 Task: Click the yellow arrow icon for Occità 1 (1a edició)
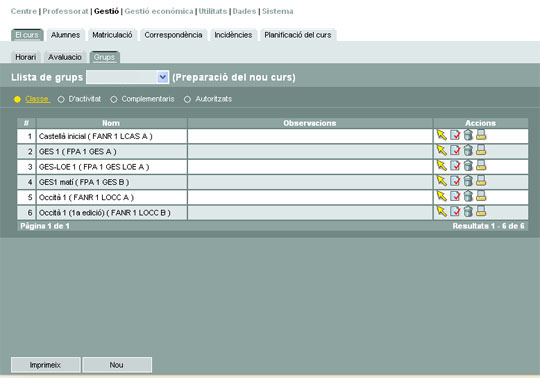tap(442, 211)
